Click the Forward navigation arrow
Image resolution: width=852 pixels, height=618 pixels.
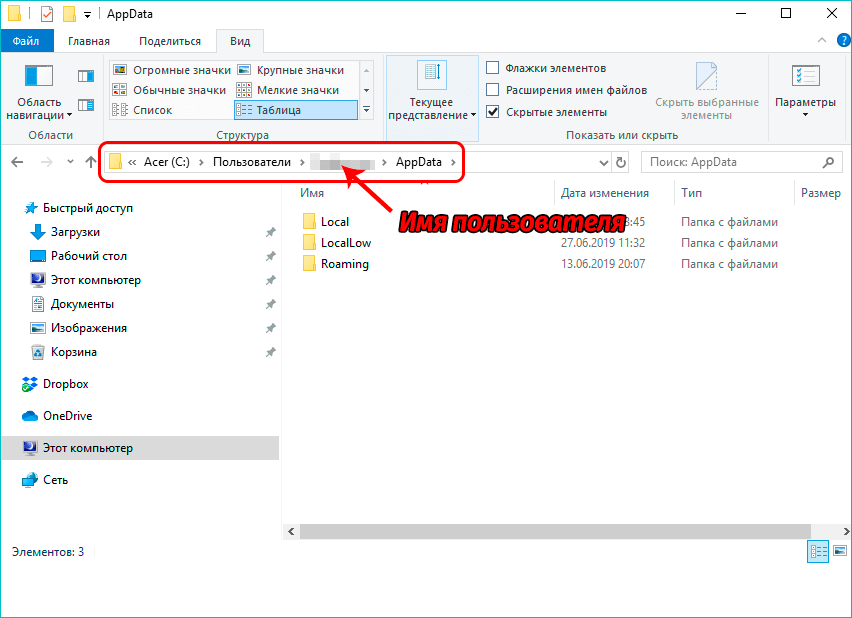47,162
